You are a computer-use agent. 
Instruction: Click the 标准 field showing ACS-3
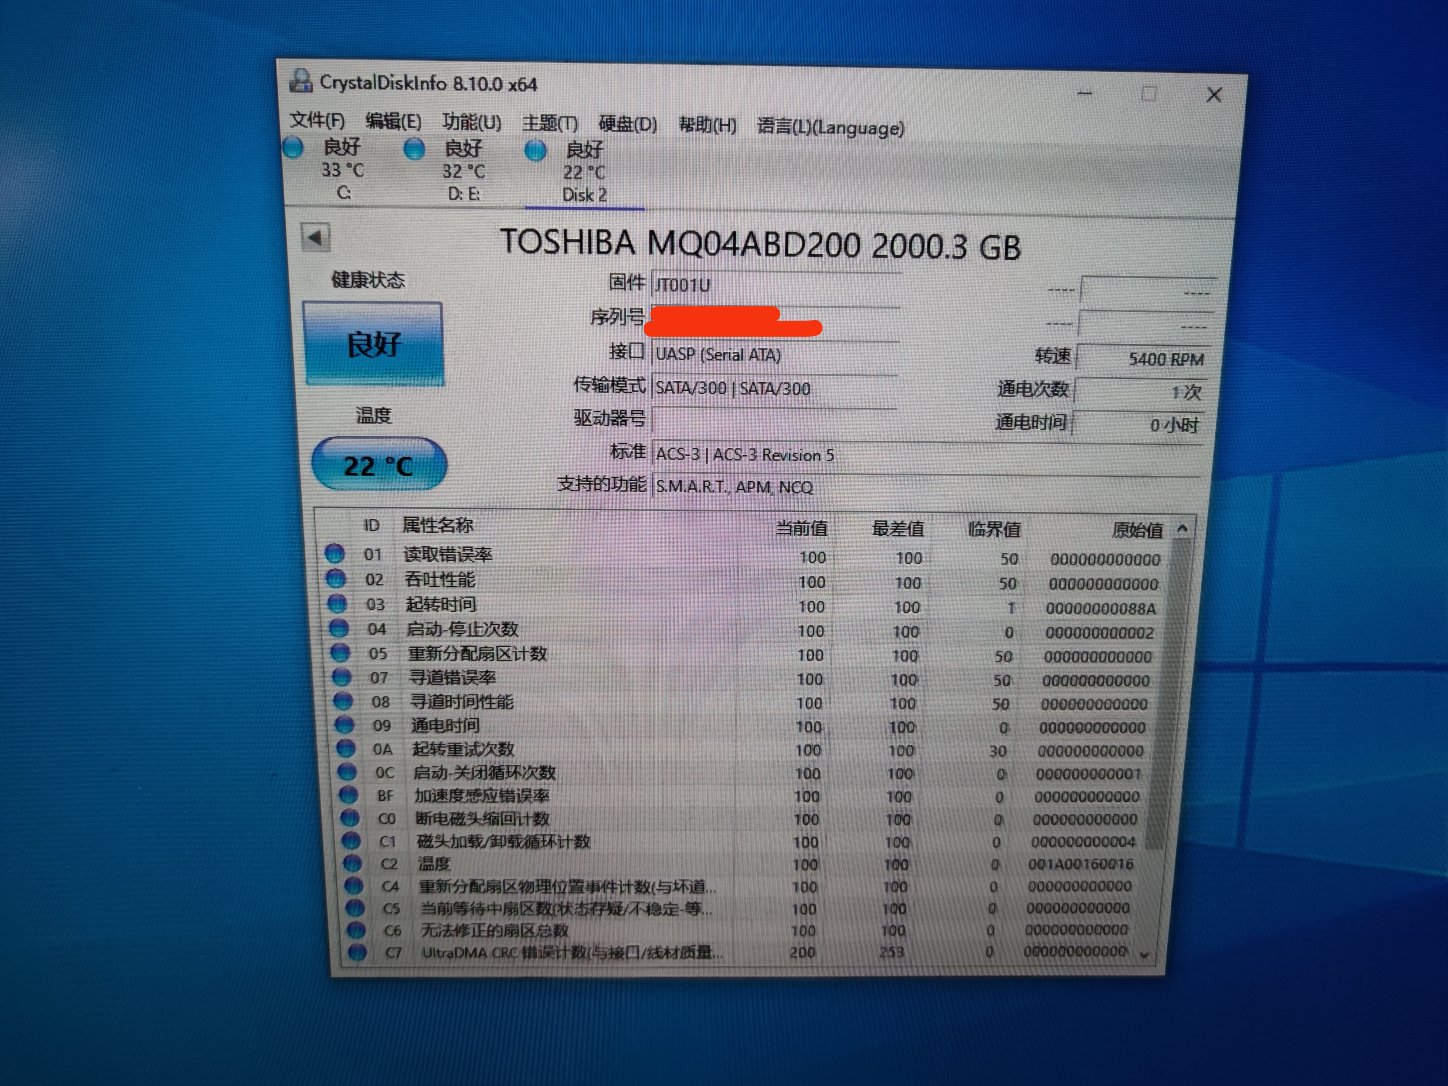(x=927, y=455)
